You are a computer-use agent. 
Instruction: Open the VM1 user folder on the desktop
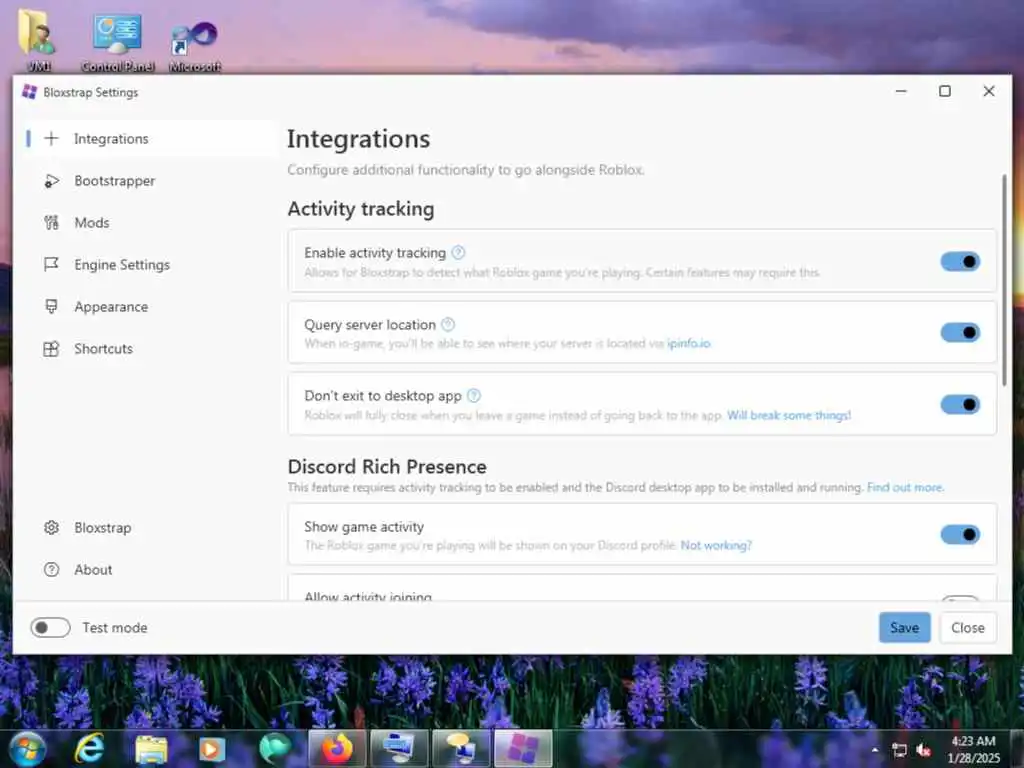(38, 40)
